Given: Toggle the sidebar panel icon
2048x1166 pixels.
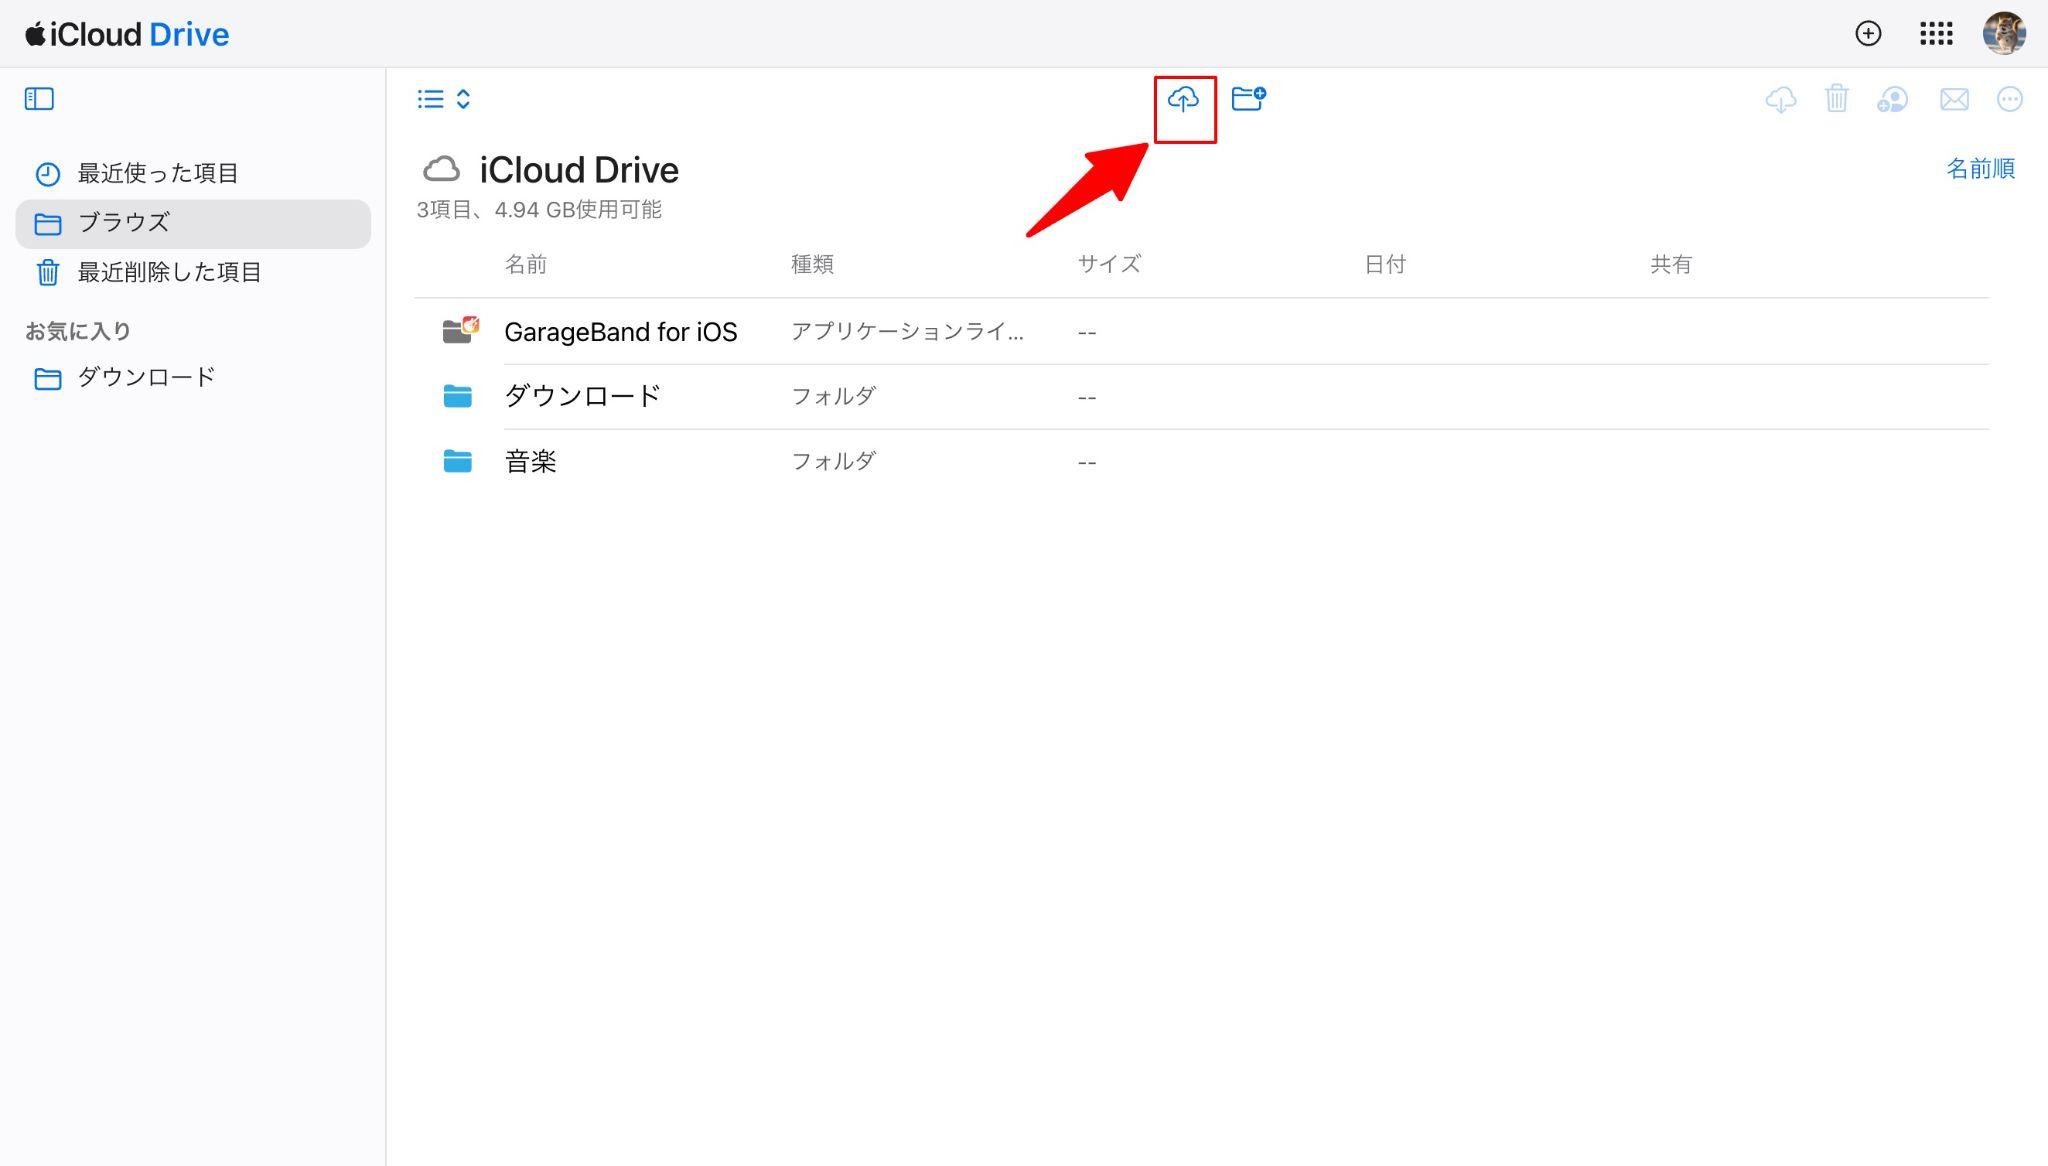Looking at the screenshot, I should click(39, 98).
